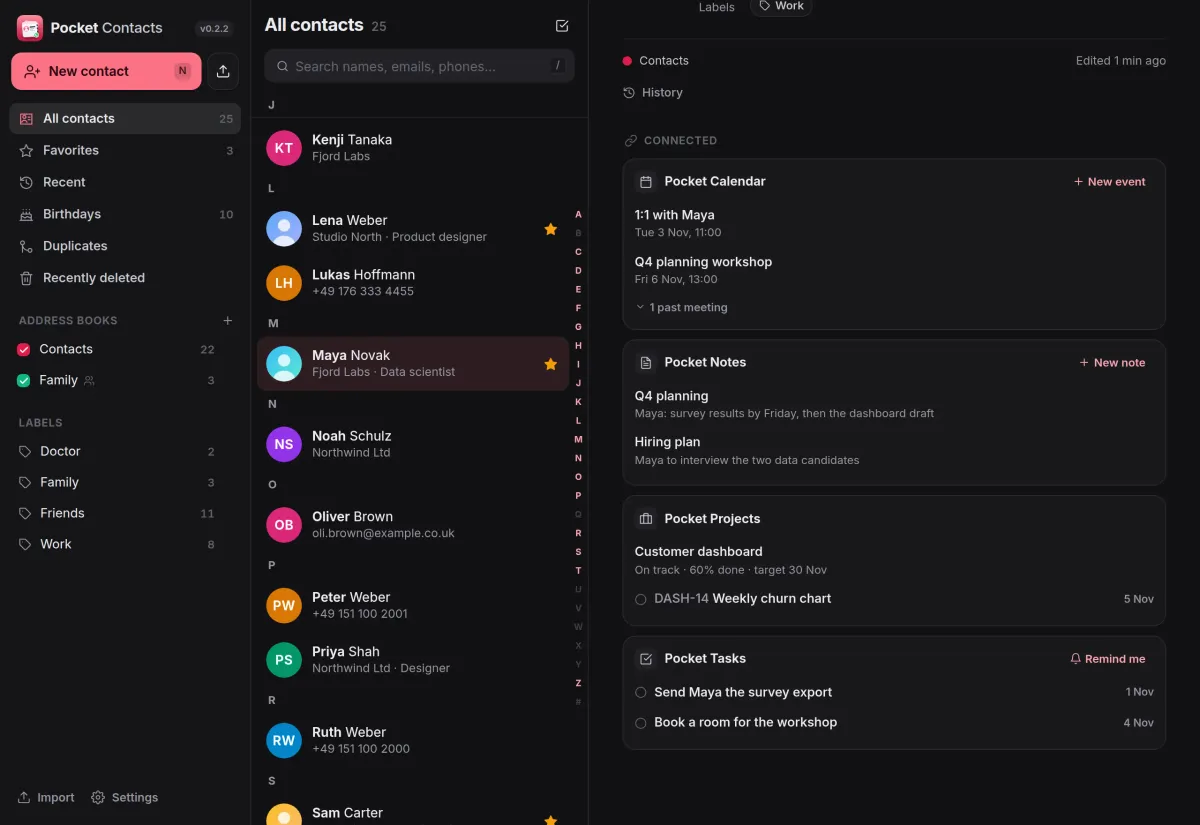Open Settings from the sidebar footer
The width and height of the screenshot is (1200, 825).
click(x=125, y=798)
